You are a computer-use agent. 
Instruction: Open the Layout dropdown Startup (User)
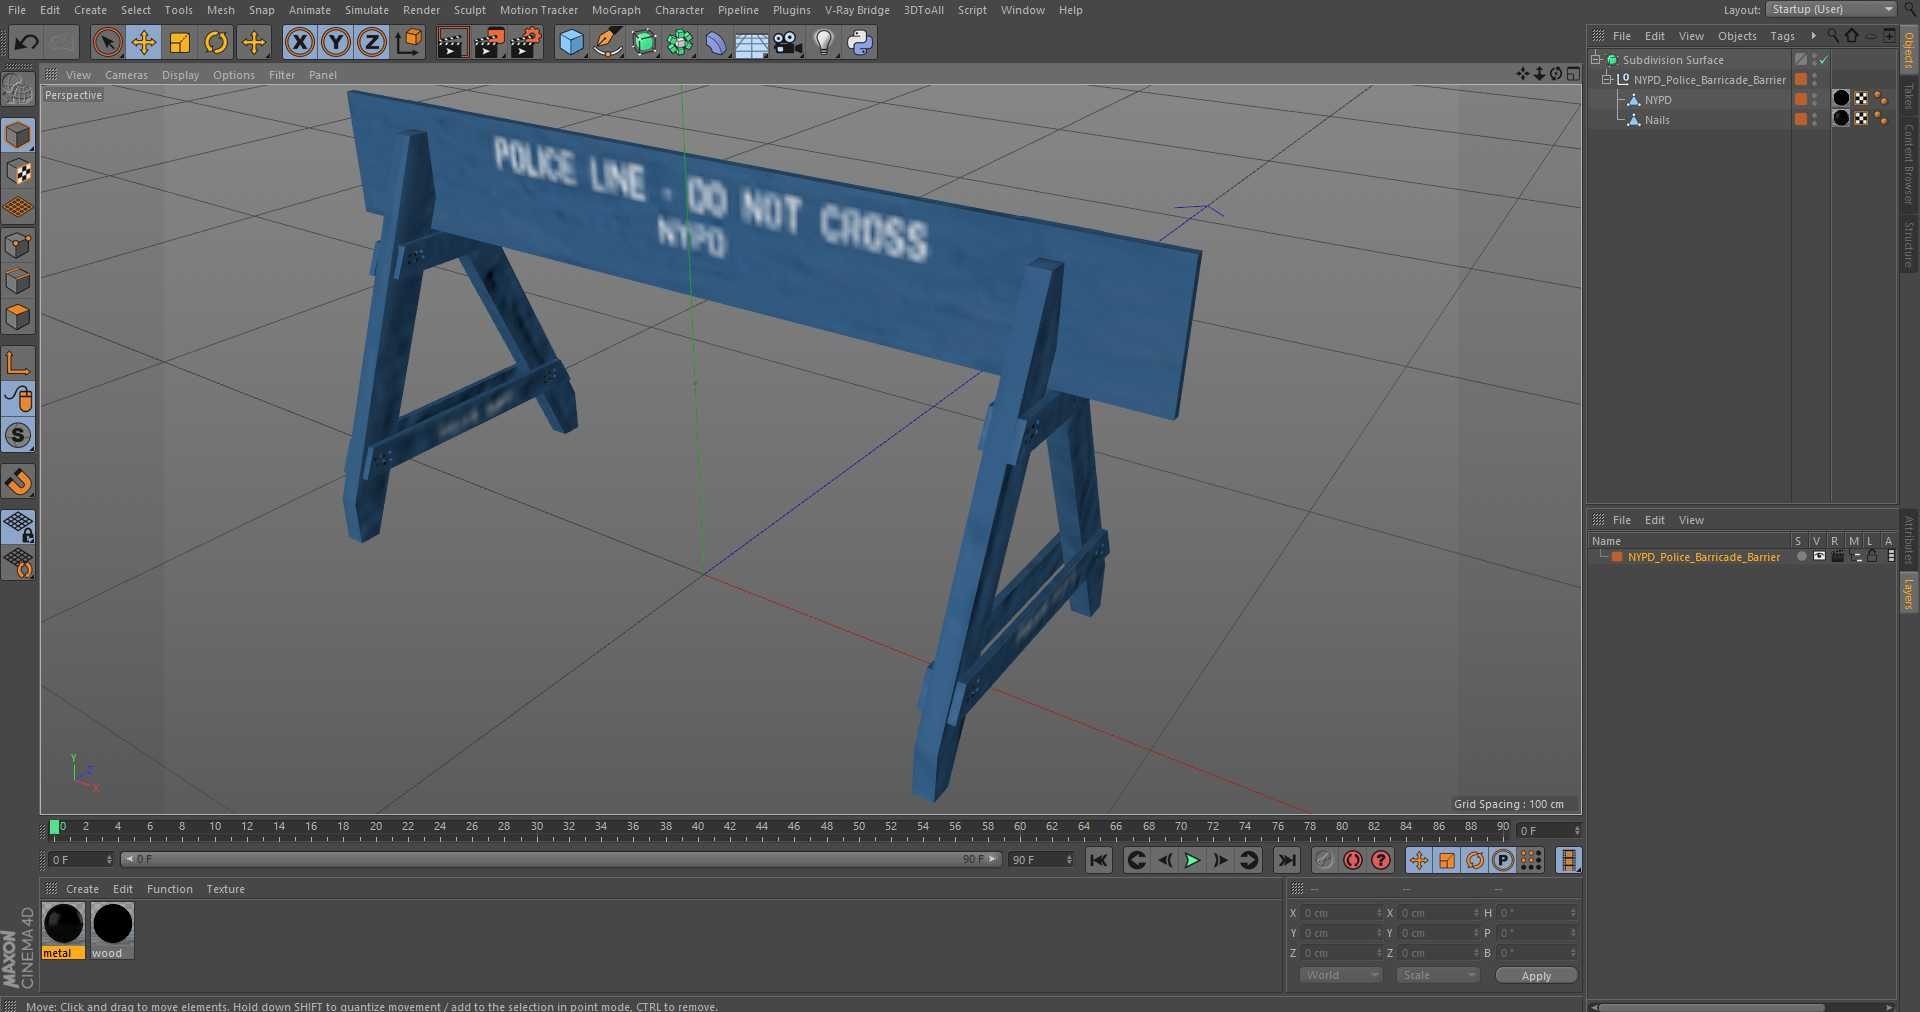(x=1832, y=9)
